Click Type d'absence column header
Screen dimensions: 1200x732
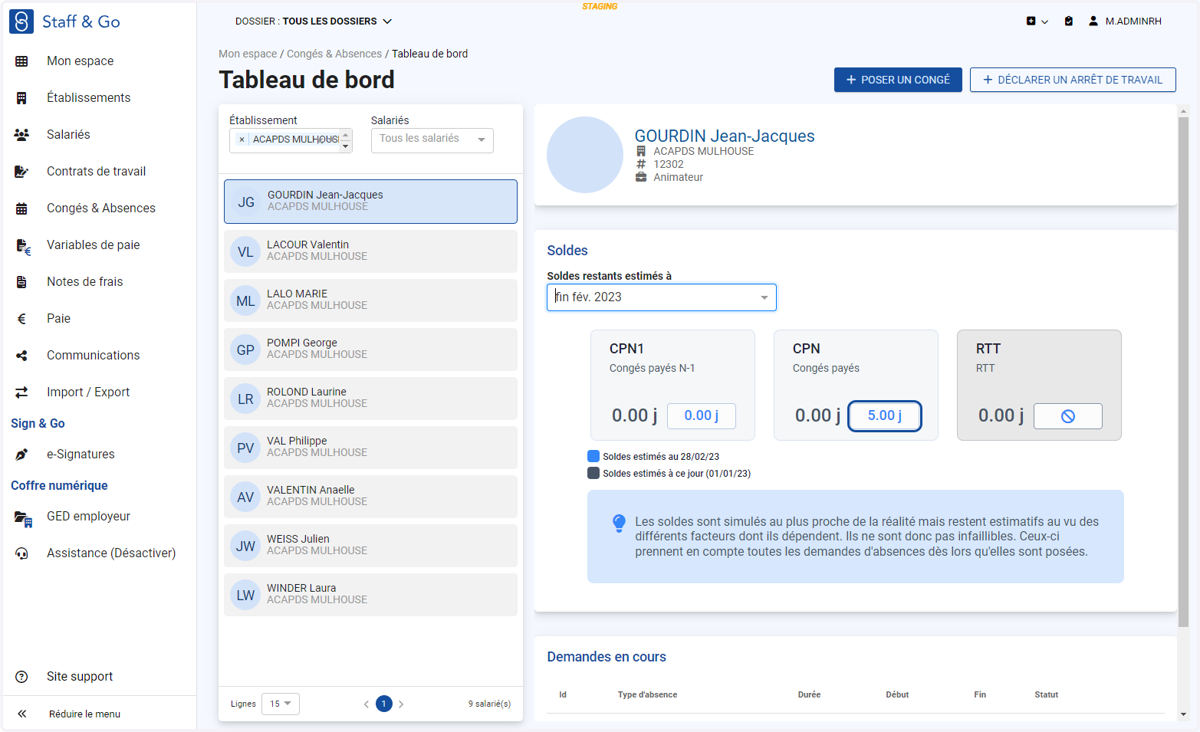(x=646, y=695)
